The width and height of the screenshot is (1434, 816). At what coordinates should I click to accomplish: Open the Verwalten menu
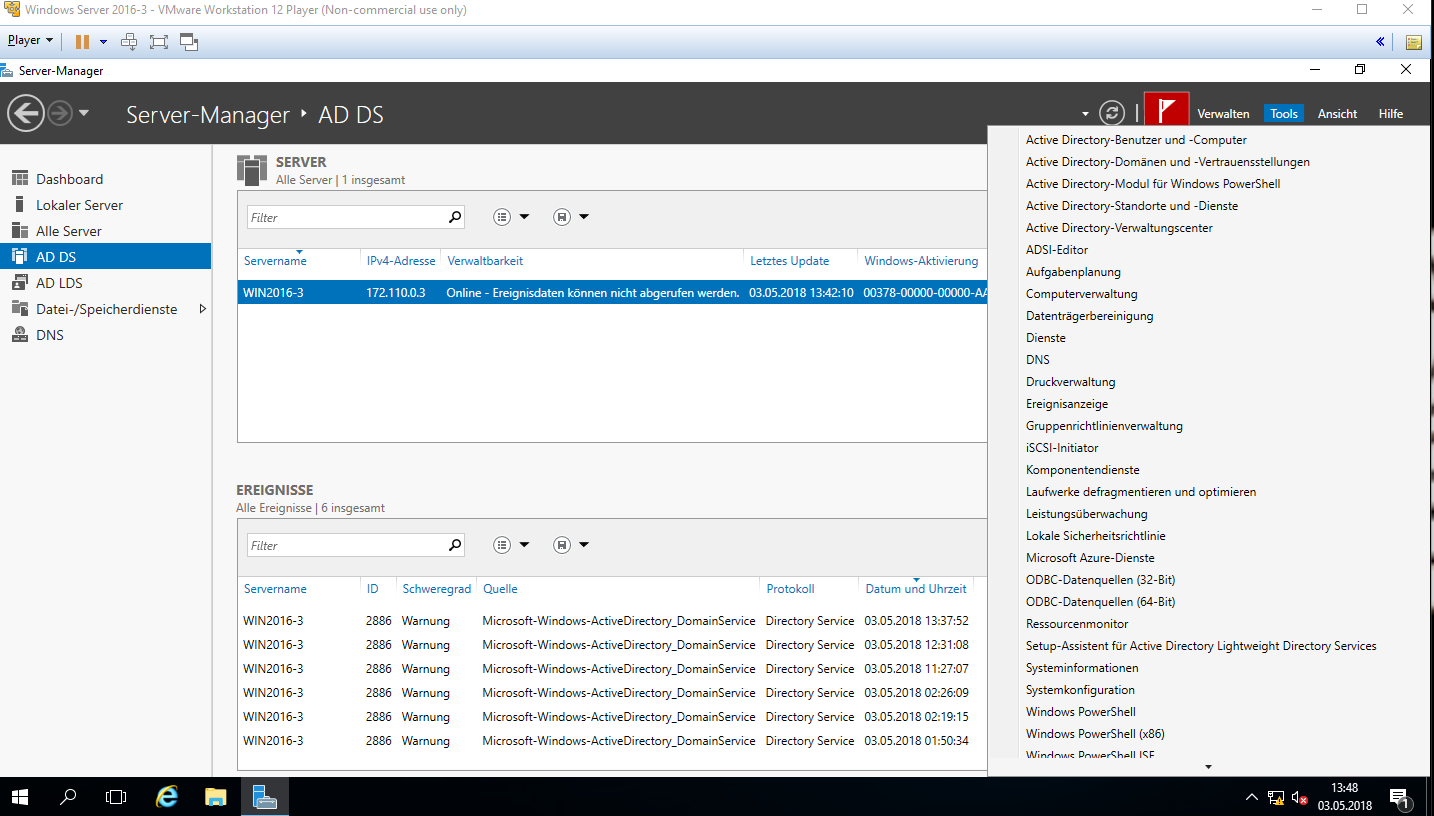tap(1223, 114)
